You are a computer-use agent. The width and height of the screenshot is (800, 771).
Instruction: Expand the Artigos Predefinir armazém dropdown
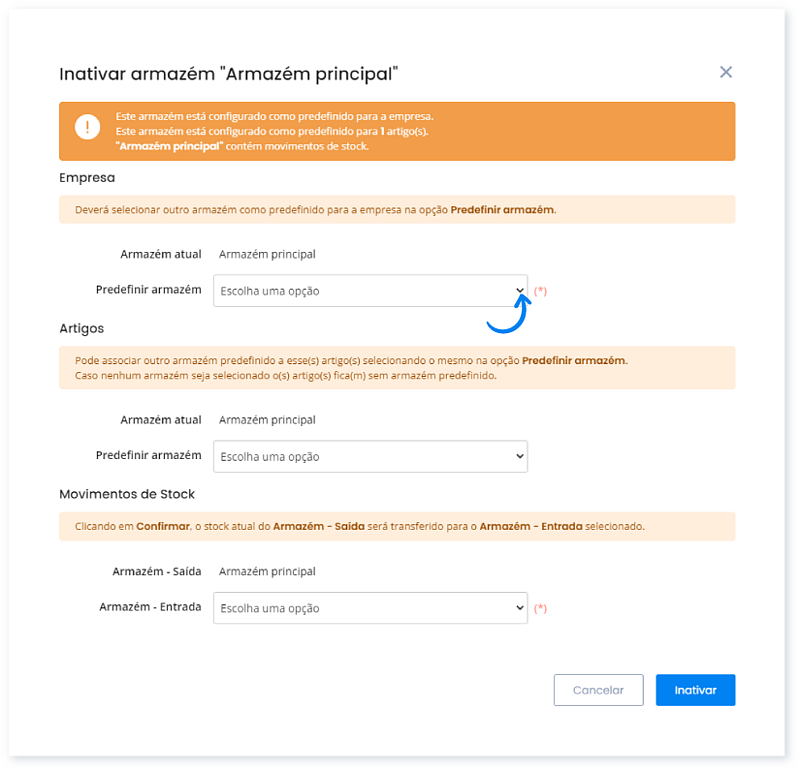click(x=370, y=457)
